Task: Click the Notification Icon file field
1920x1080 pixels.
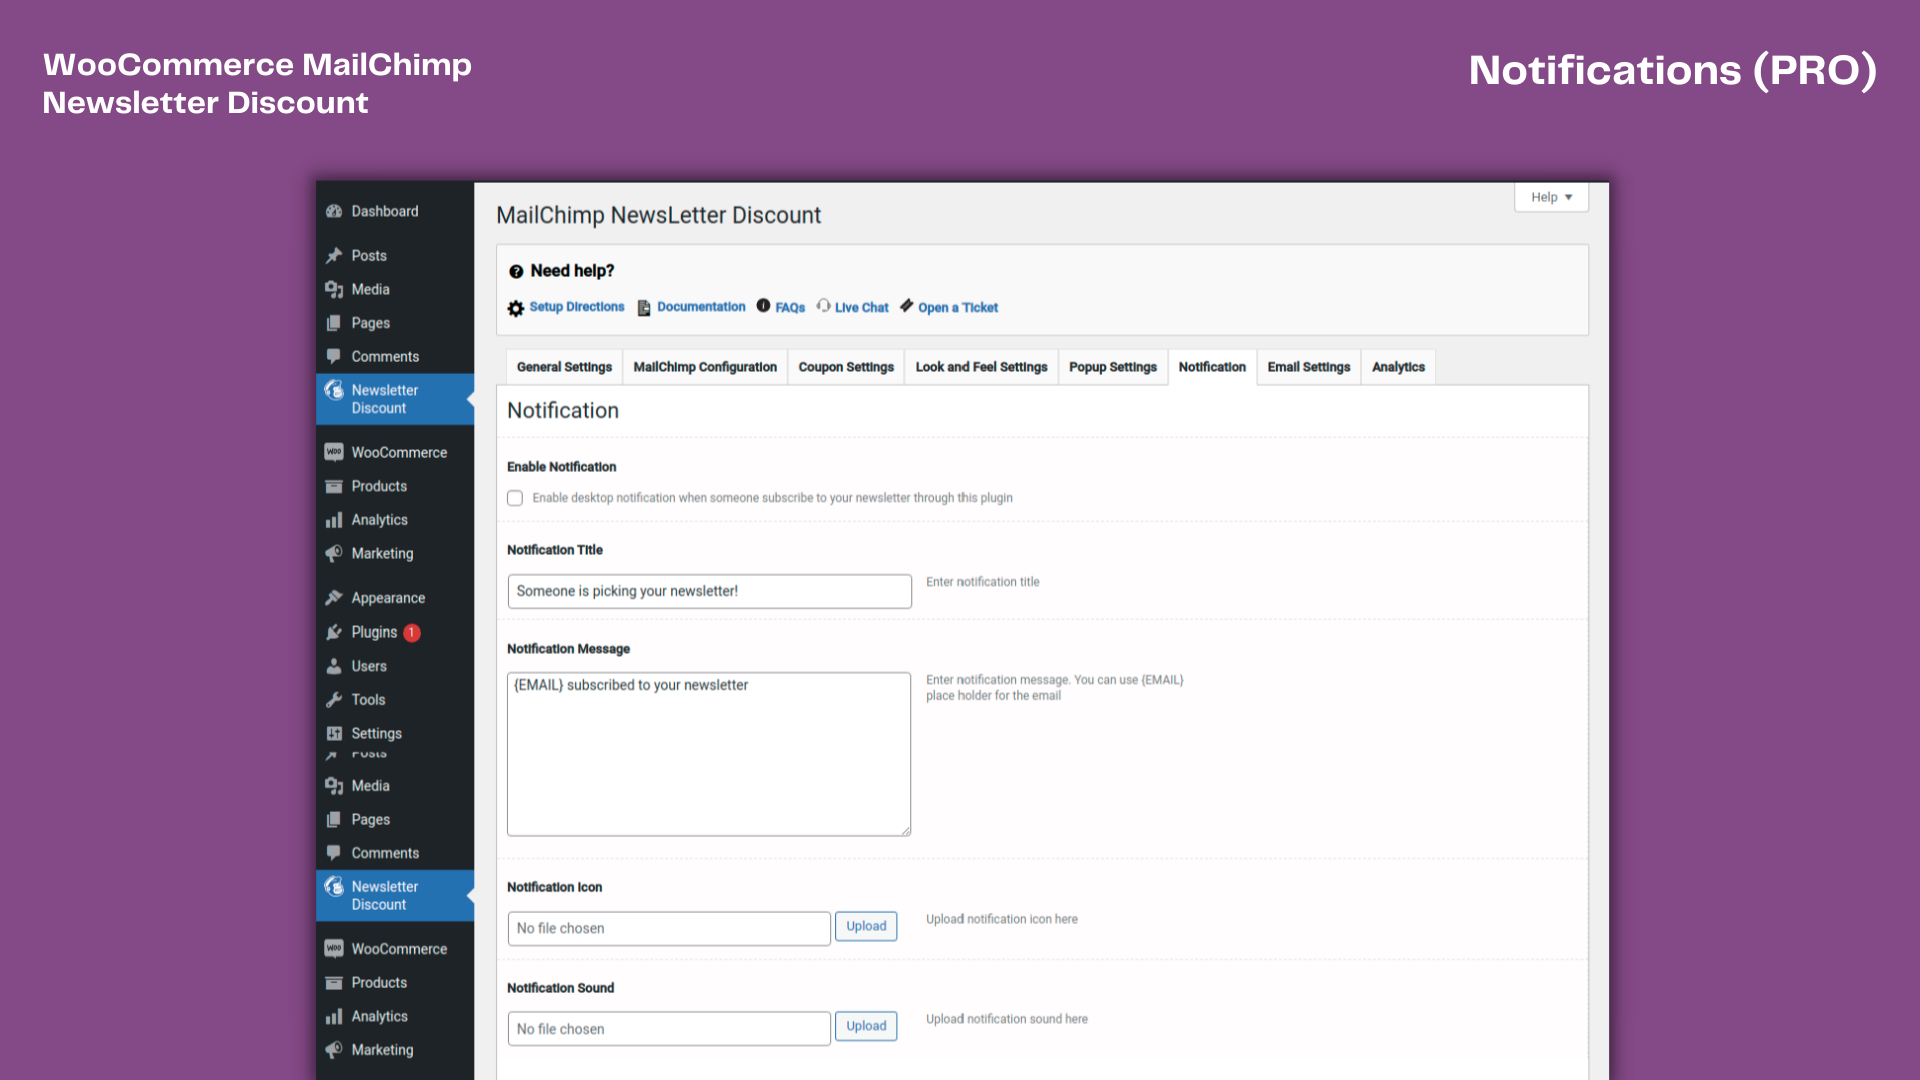Action: (669, 928)
